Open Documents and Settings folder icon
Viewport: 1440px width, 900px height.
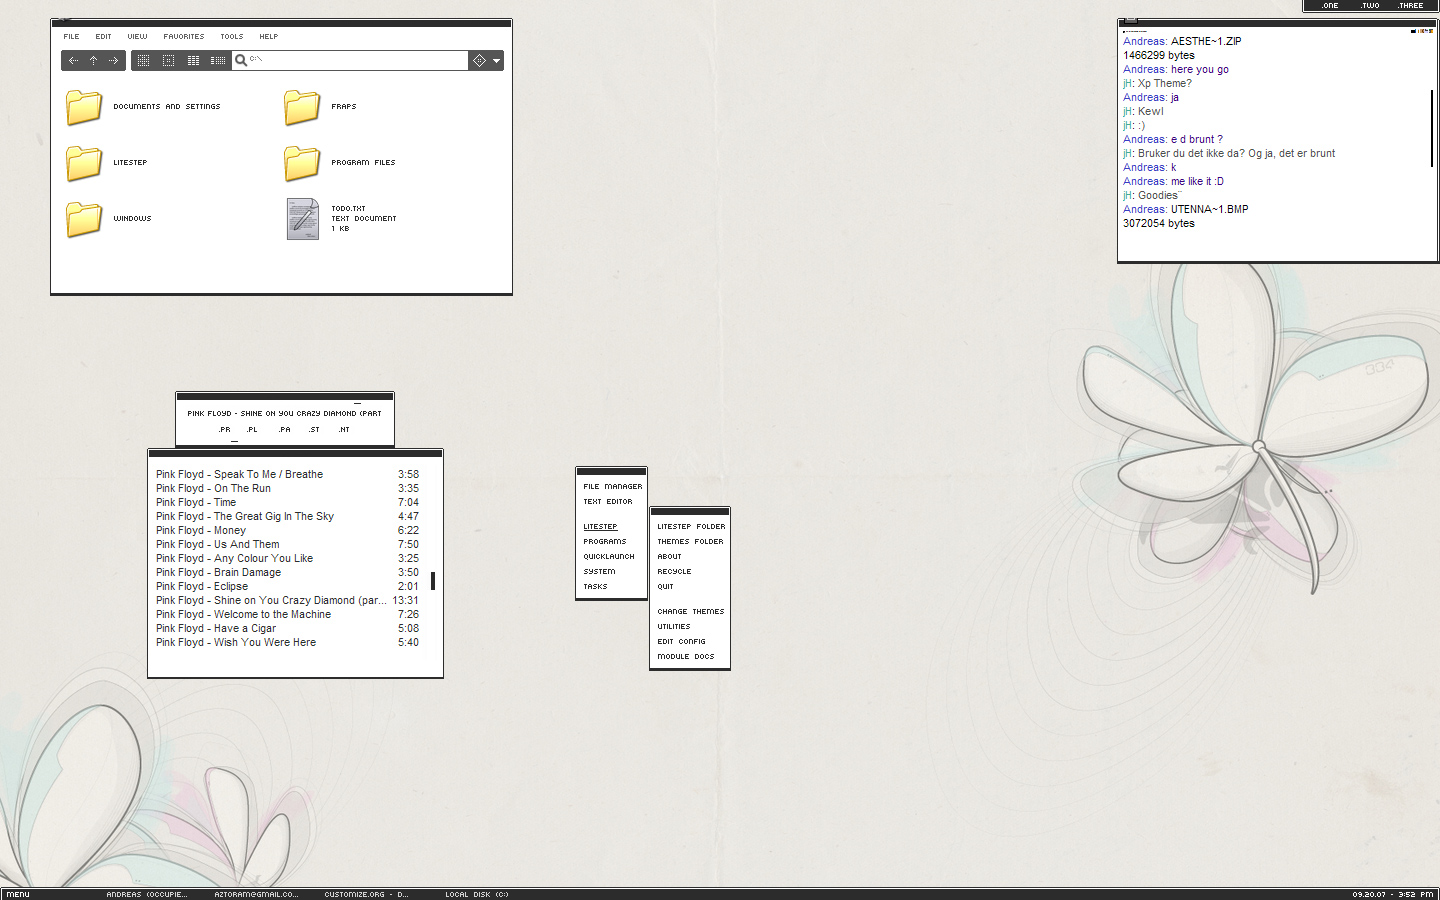coord(84,107)
